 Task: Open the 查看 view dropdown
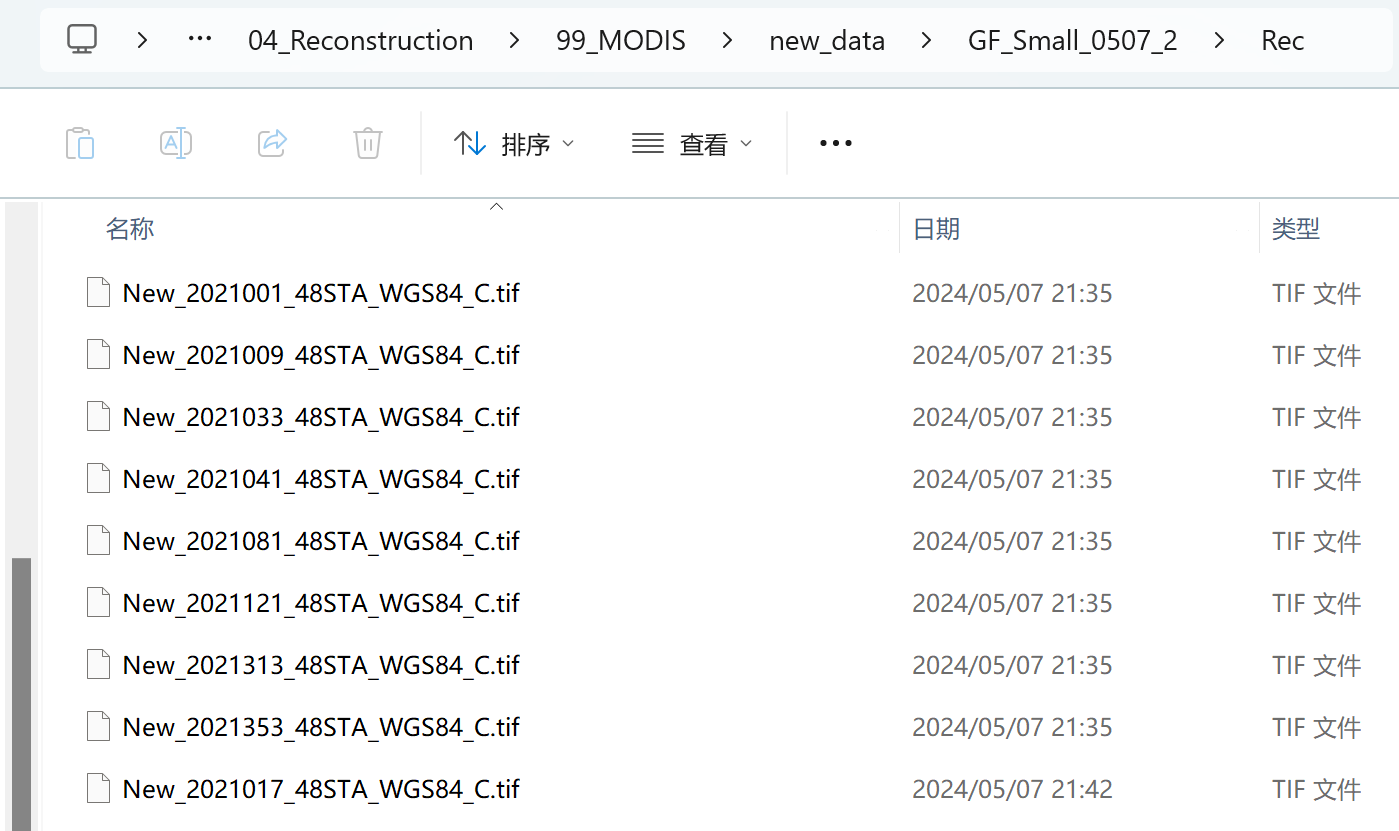coord(691,144)
